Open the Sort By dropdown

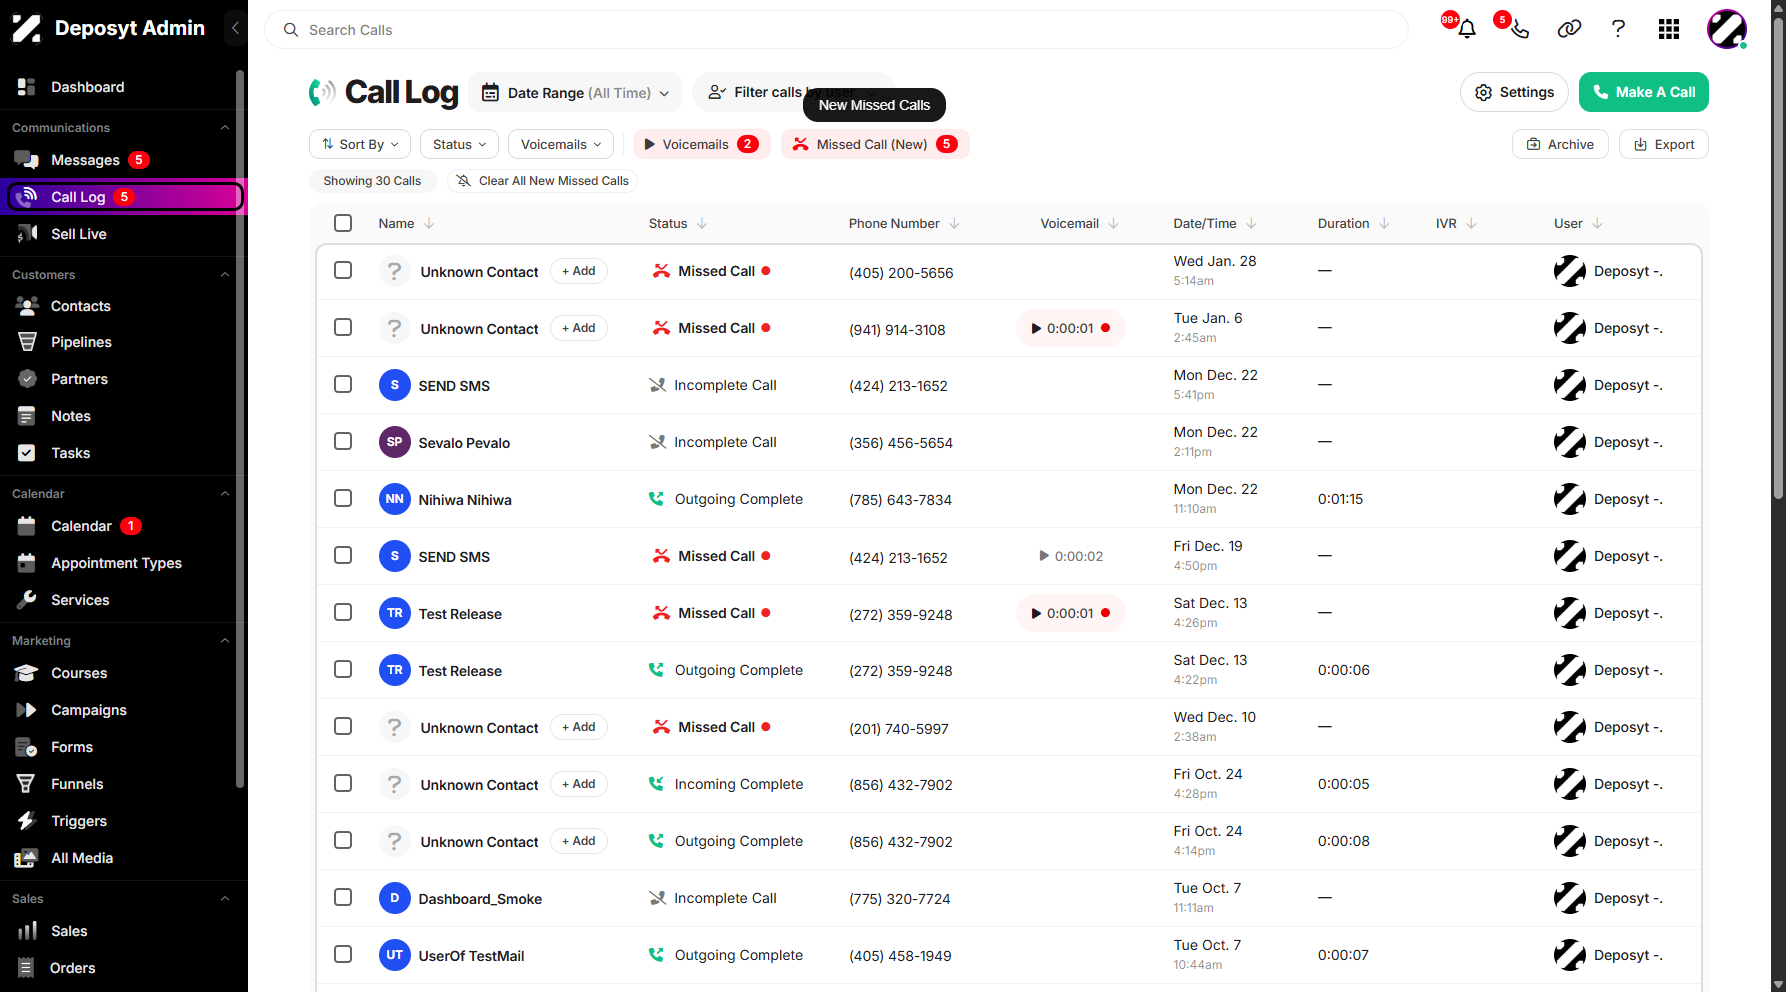(360, 144)
